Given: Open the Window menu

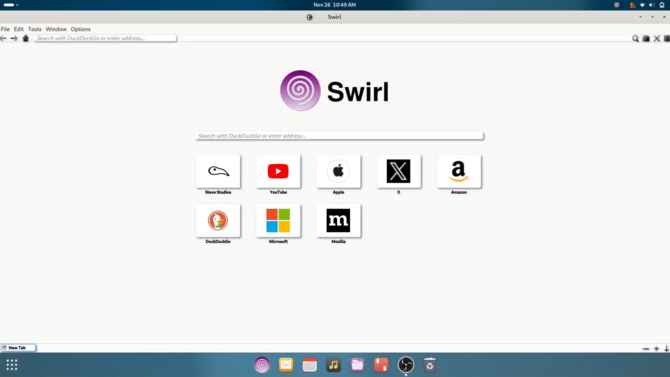Looking at the screenshot, I should [x=56, y=29].
